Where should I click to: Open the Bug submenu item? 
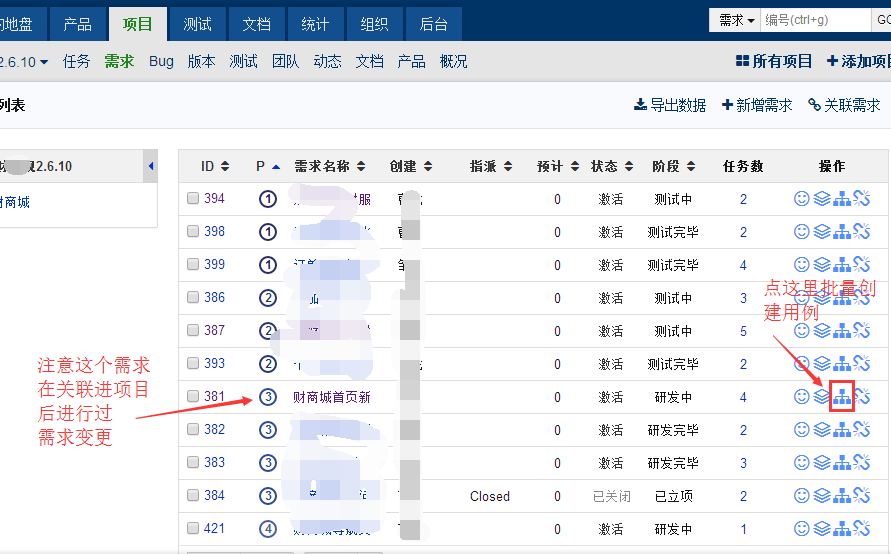161,61
